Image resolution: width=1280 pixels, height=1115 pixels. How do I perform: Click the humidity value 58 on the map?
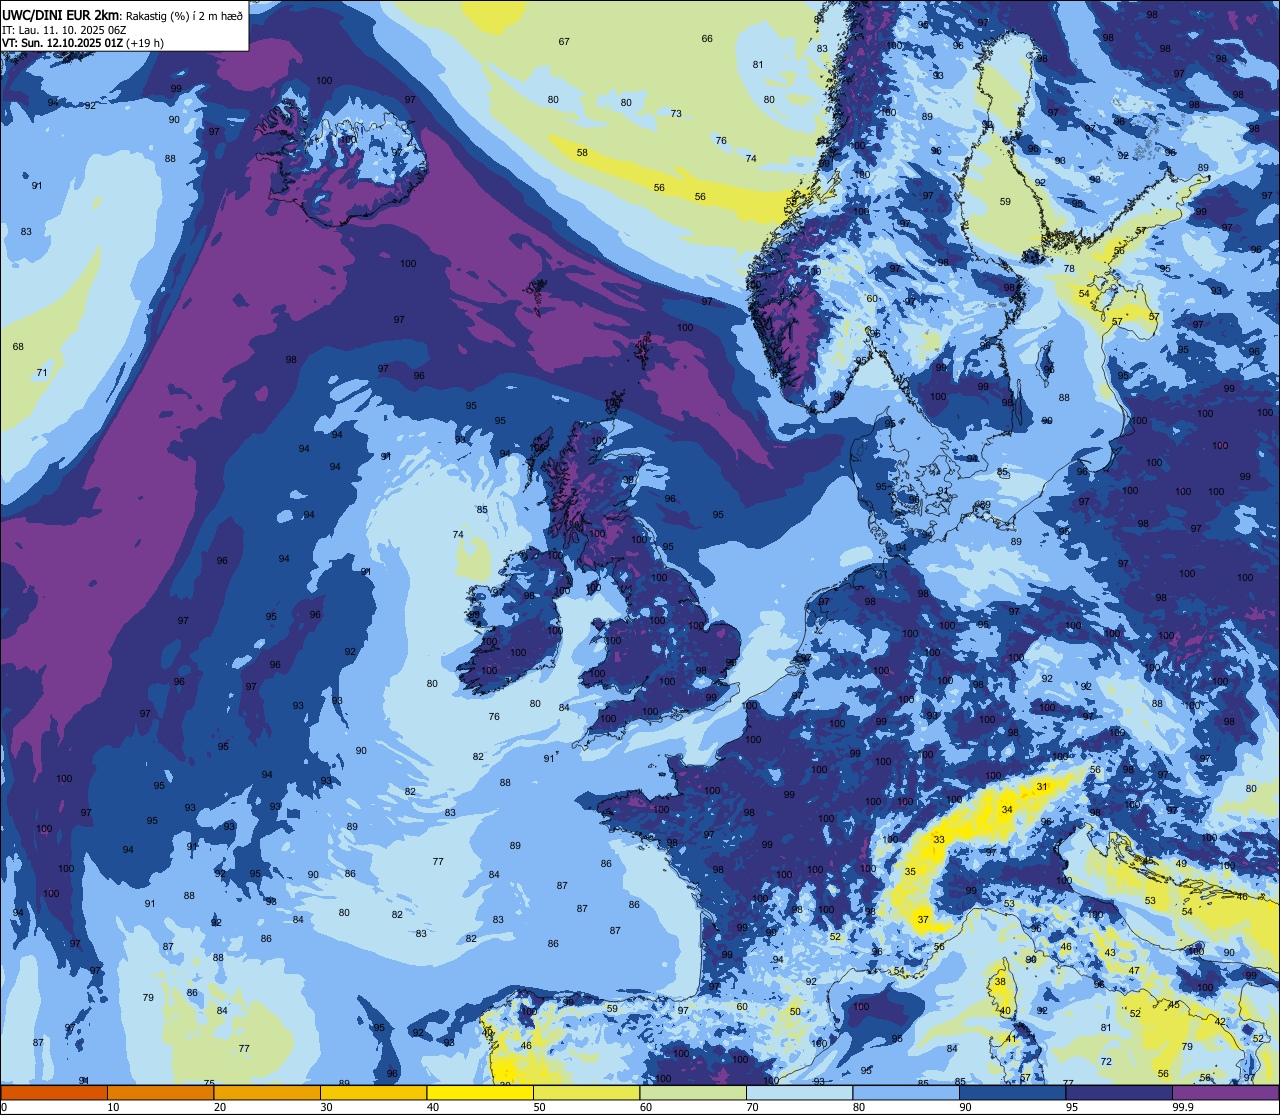[x=582, y=152]
